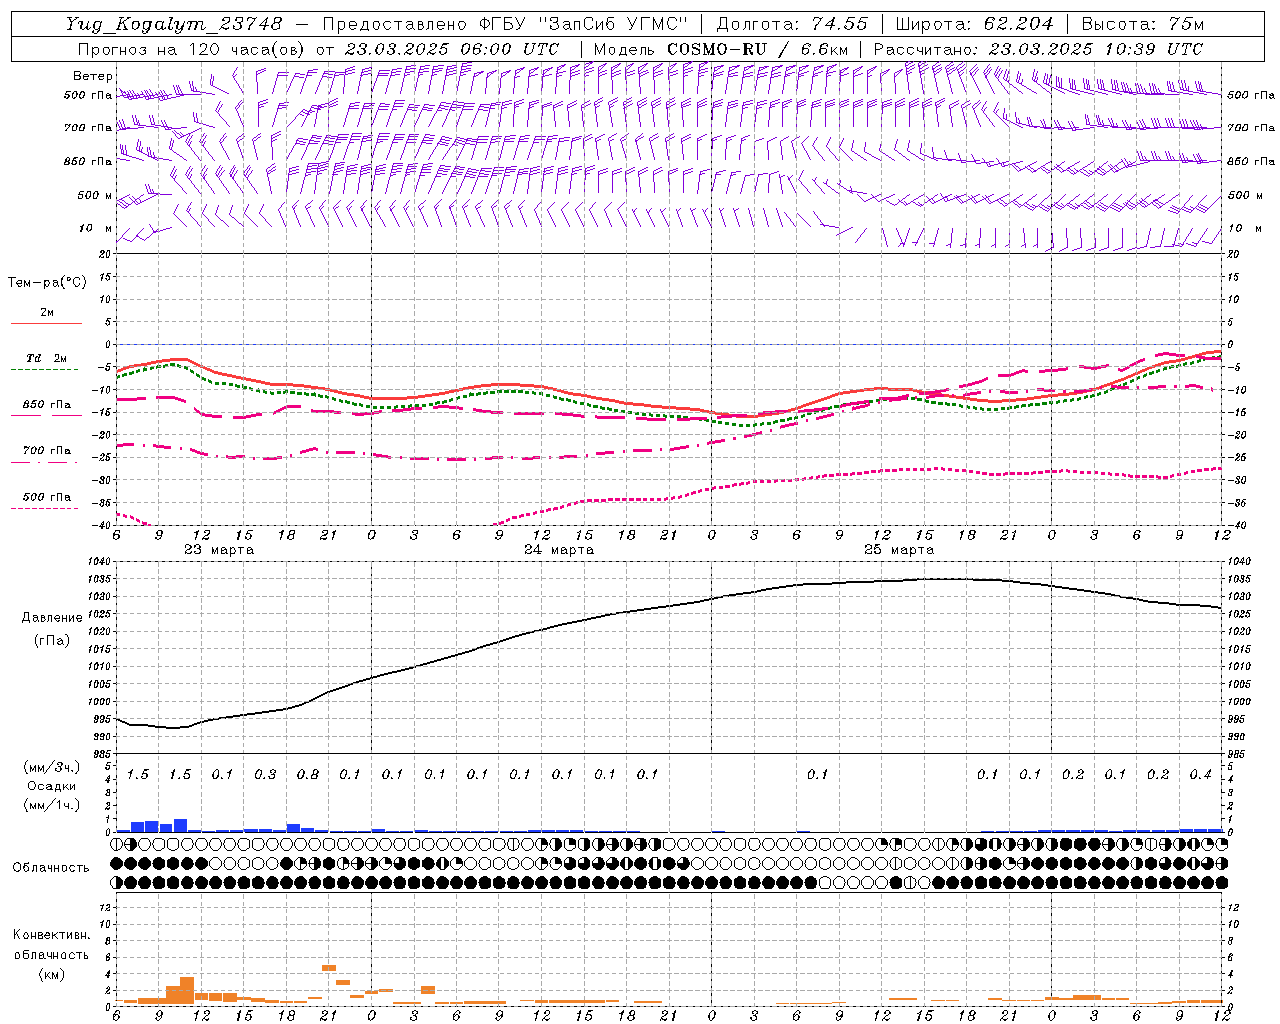
Task: Click the latitude value Широта: 62.204
Action: pyautogui.click(x=974, y=24)
